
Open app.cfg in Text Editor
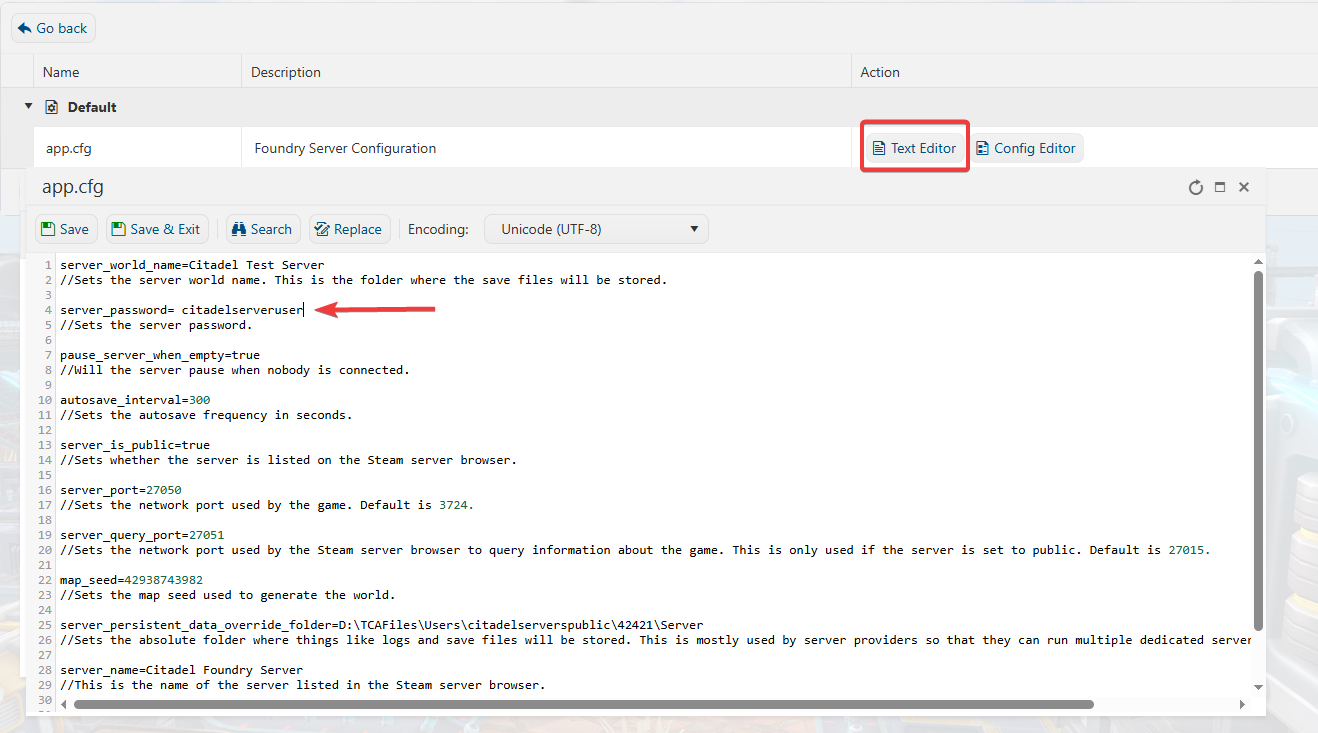(x=914, y=148)
